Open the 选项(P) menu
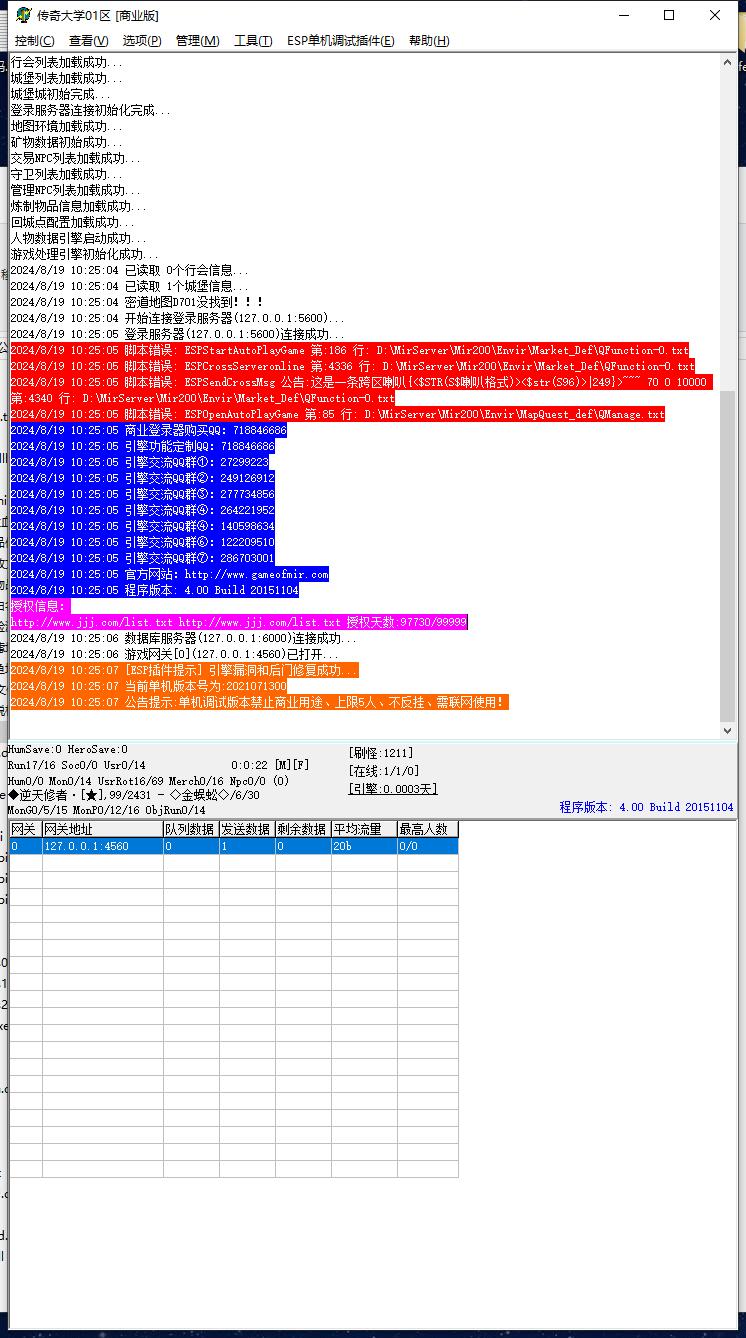This screenshot has height=1338, width=746. pos(142,41)
